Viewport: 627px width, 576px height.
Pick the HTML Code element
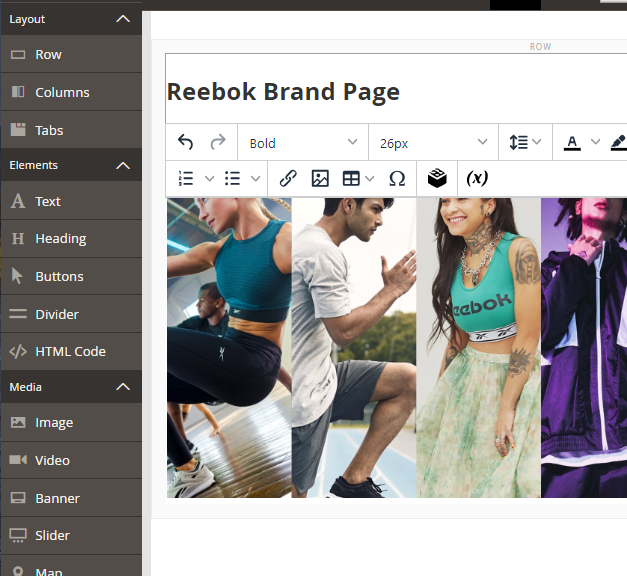coord(71,351)
